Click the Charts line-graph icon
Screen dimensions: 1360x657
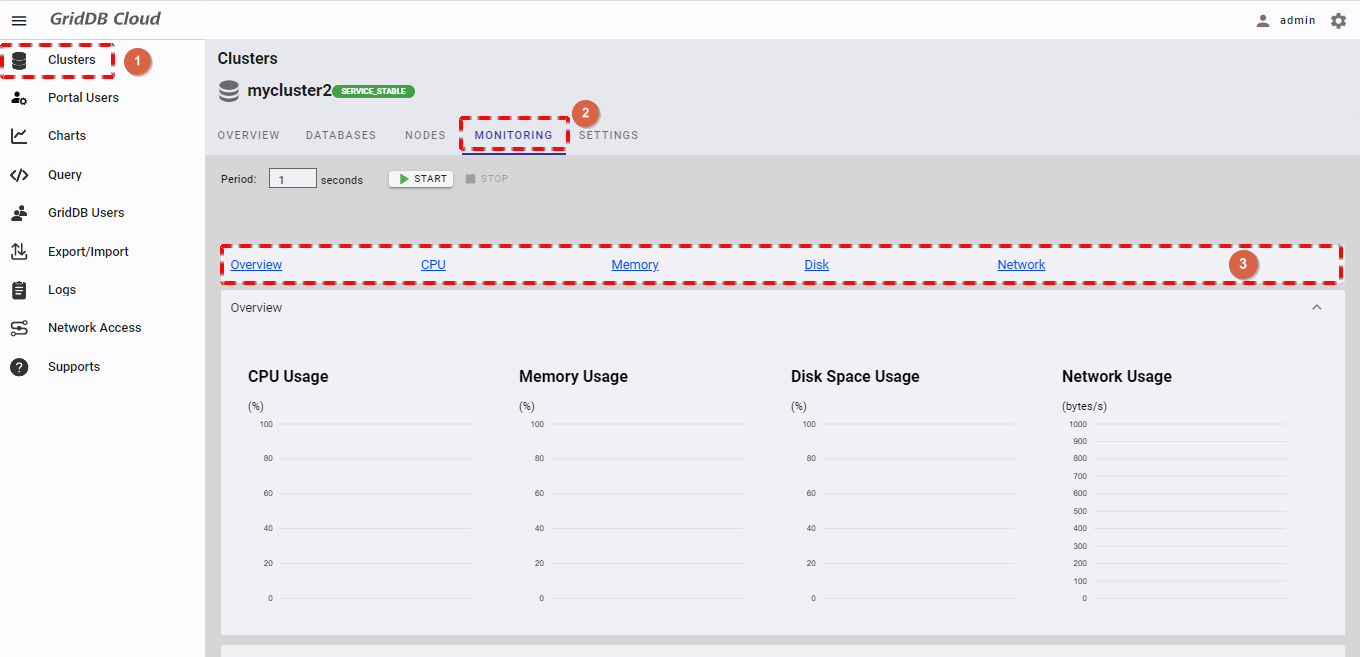point(19,136)
